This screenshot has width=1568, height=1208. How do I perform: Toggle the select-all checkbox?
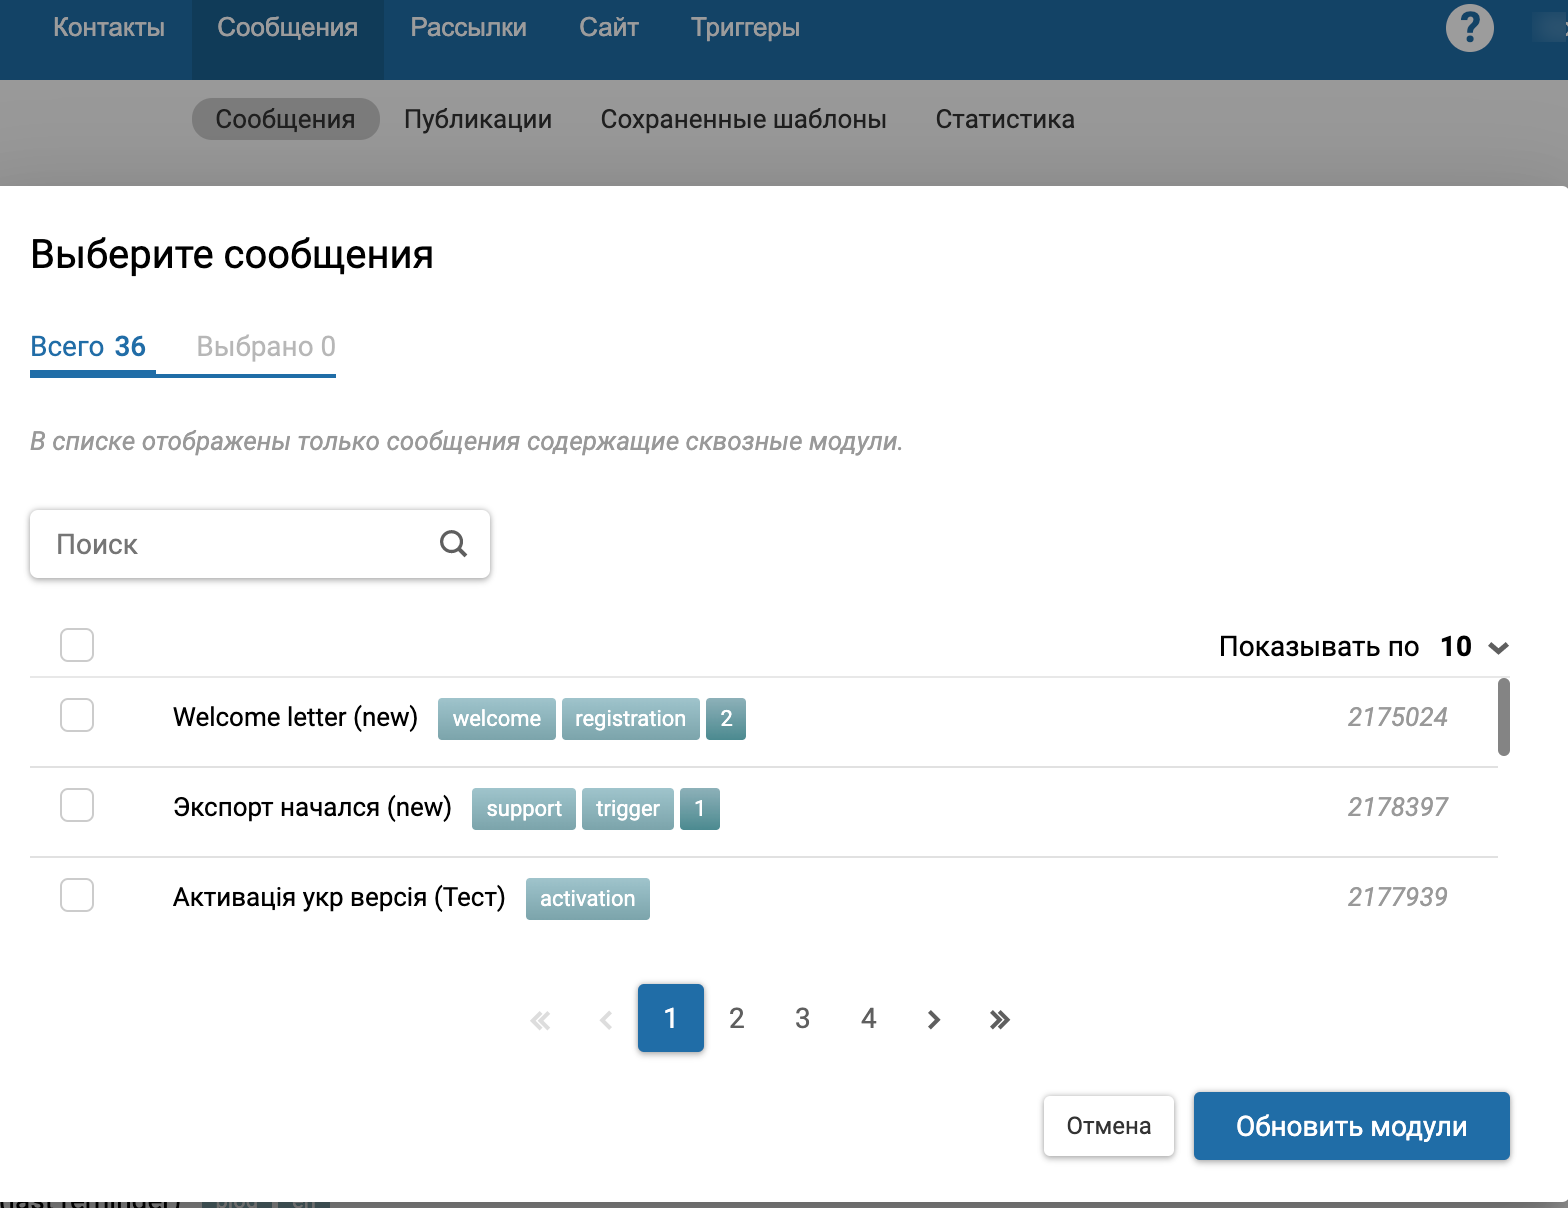[77, 645]
